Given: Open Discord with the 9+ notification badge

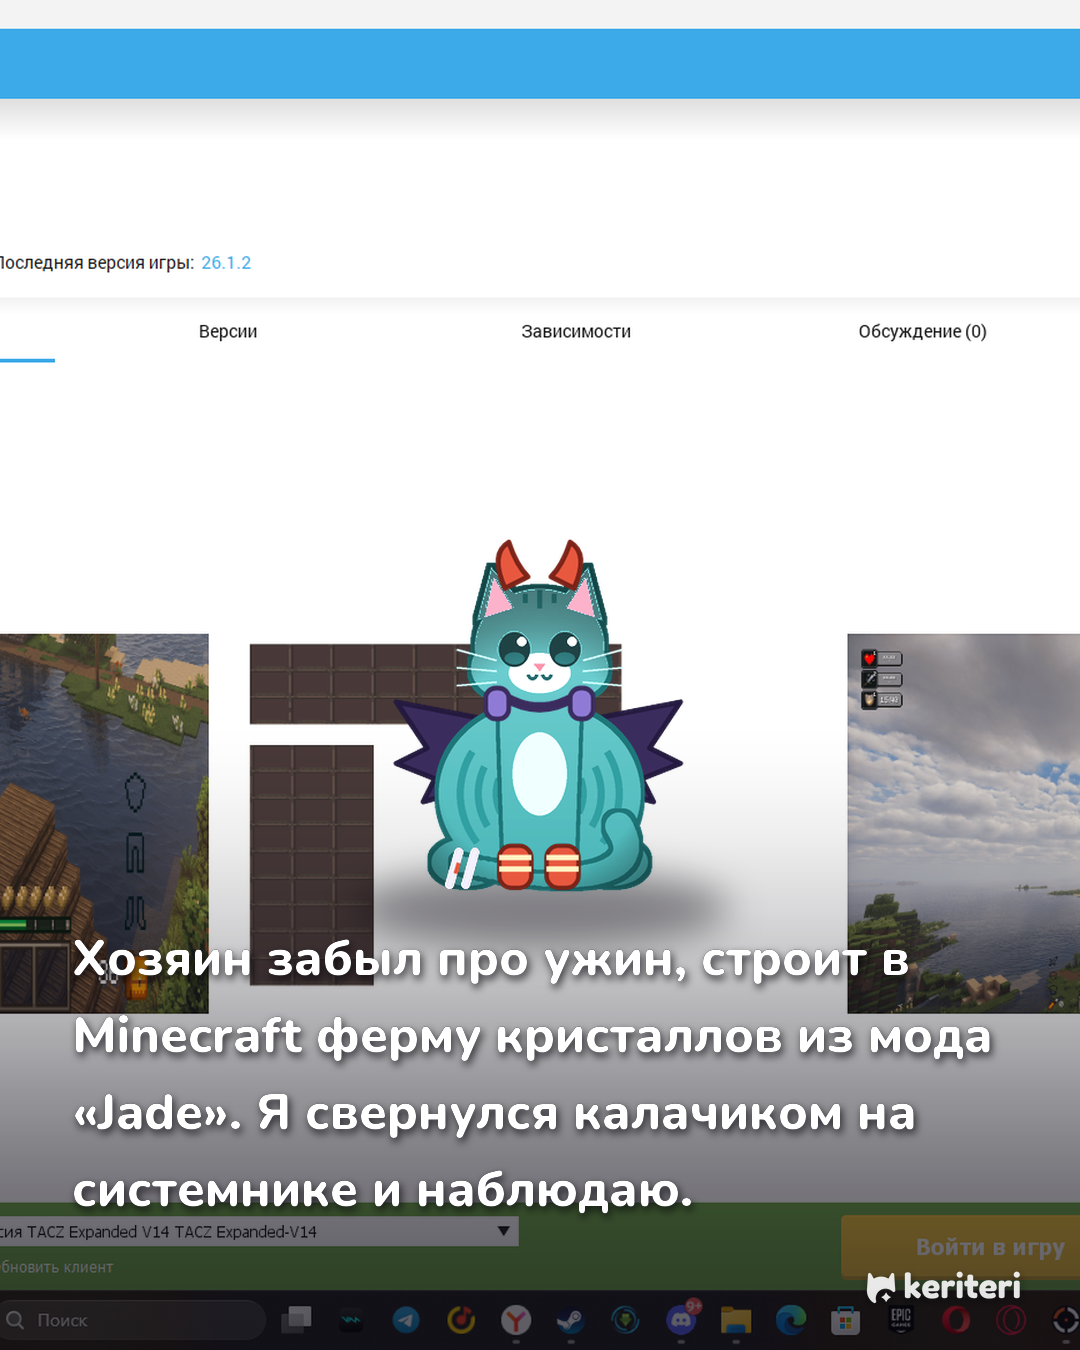Looking at the screenshot, I should [x=683, y=1319].
